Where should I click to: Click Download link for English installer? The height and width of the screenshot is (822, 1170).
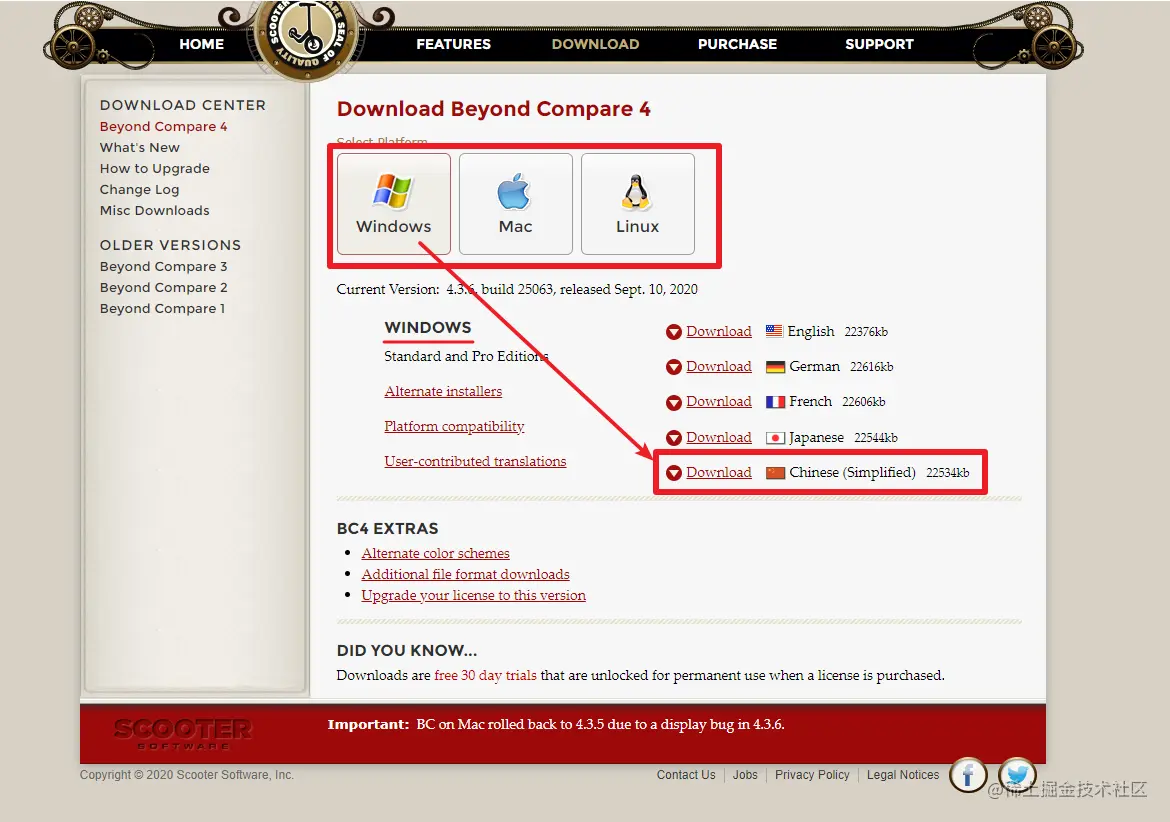[x=719, y=331]
